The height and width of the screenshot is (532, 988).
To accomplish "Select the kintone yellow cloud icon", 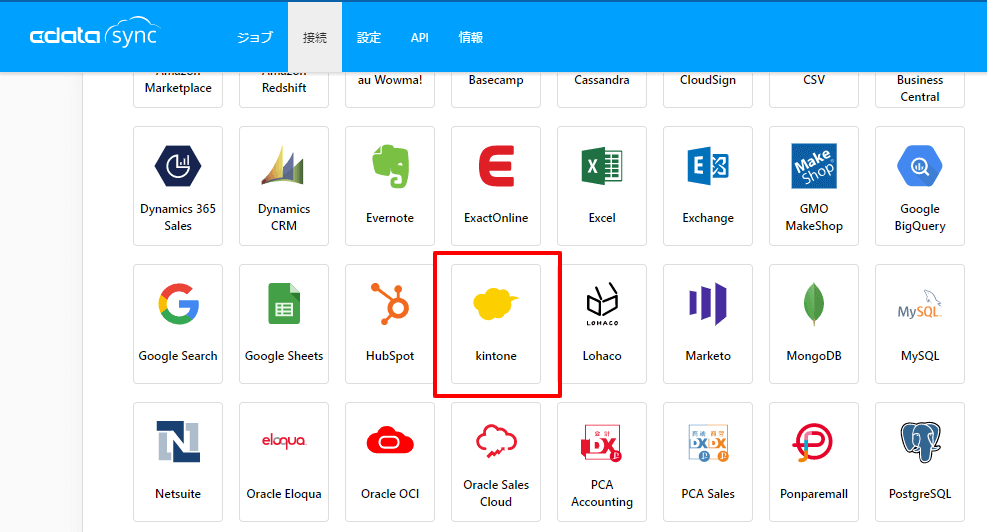I will (x=496, y=304).
